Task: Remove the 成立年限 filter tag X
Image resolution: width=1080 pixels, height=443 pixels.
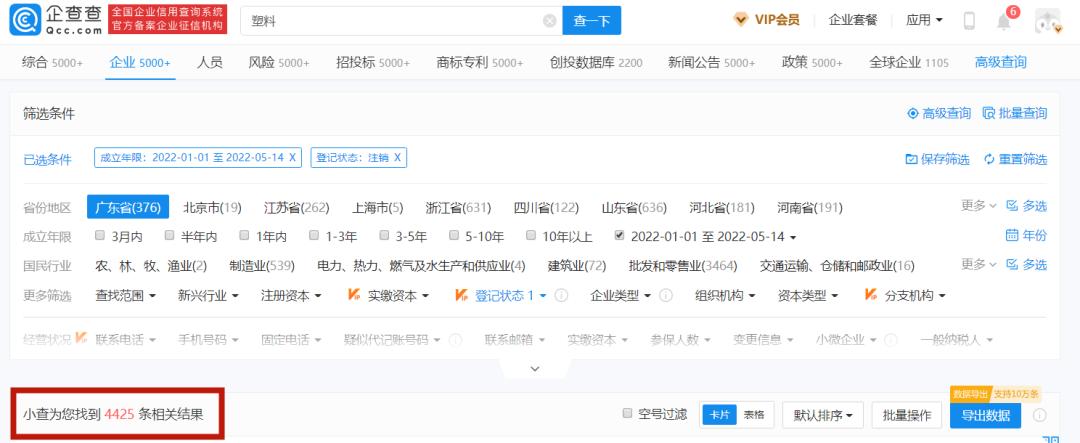Action: tap(292, 158)
